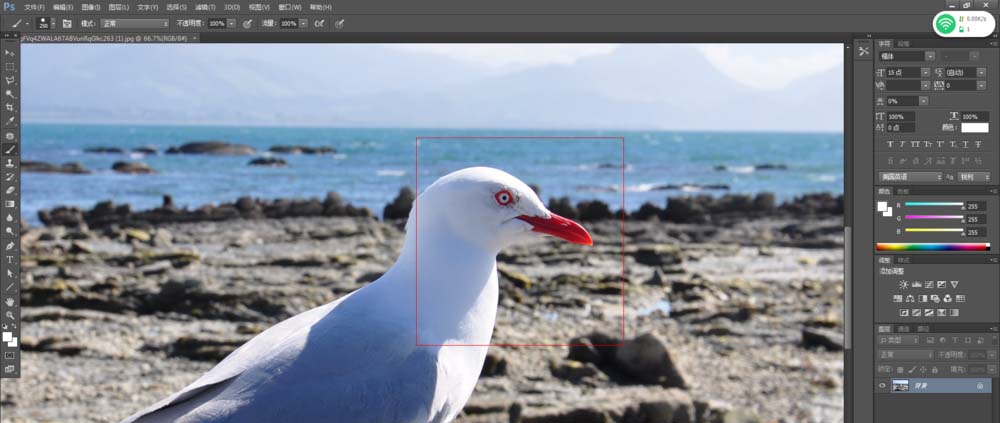Expand the font size dropdown

pyautogui.click(x=925, y=73)
